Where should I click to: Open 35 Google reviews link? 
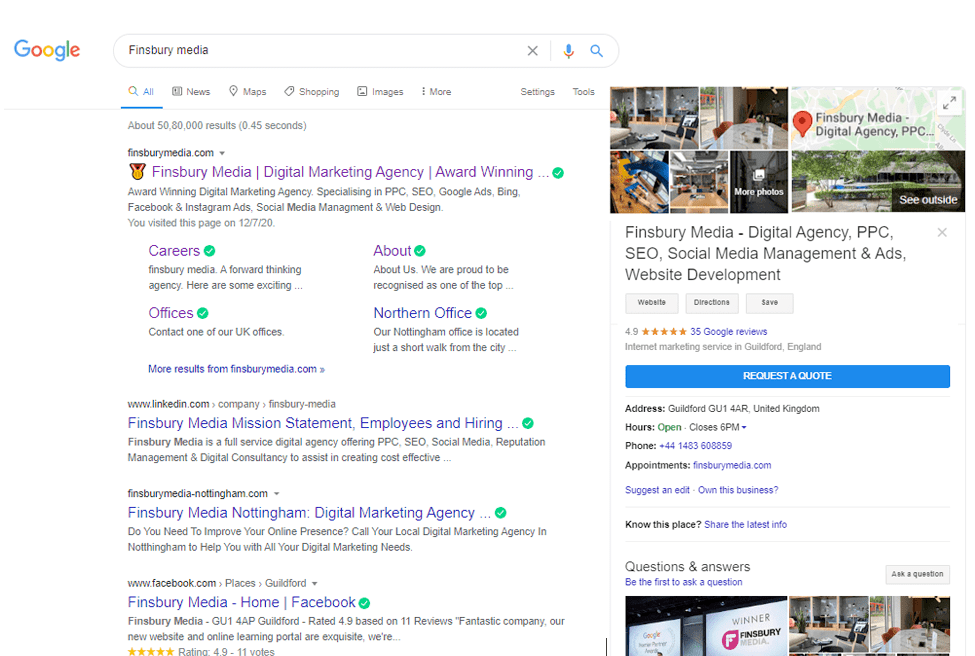729,332
